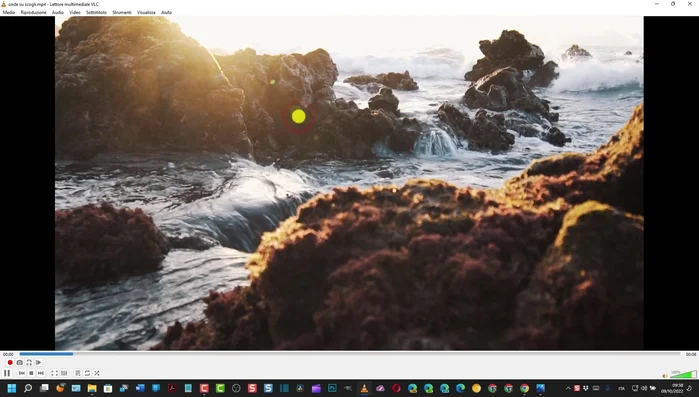Screen dimensions: 699x397
Task: Toggle random shuffle playback
Action: pyautogui.click(x=97, y=373)
